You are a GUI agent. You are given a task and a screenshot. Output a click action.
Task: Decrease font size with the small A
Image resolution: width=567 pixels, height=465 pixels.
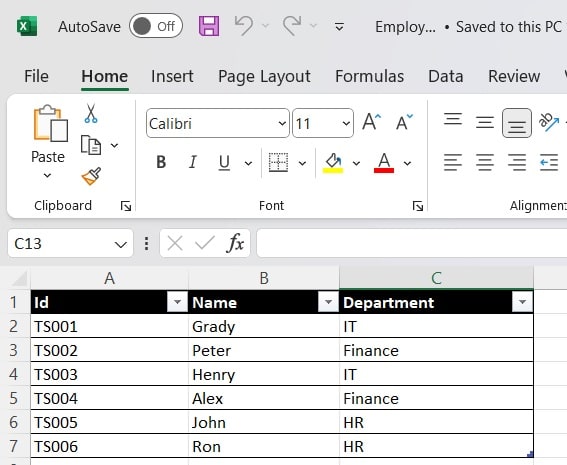pyautogui.click(x=405, y=122)
